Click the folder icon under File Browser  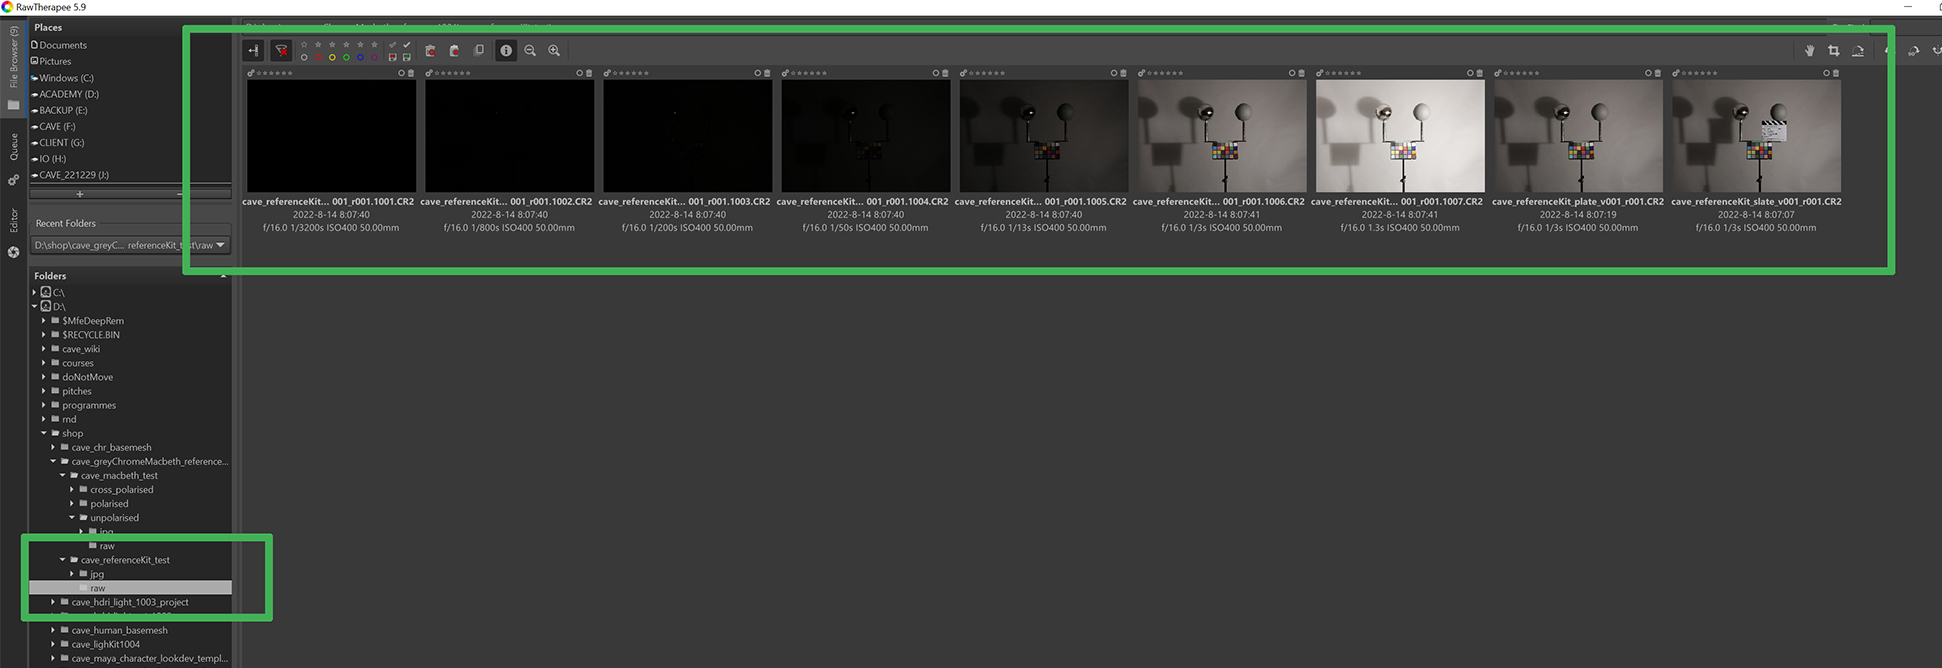click(x=13, y=105)
